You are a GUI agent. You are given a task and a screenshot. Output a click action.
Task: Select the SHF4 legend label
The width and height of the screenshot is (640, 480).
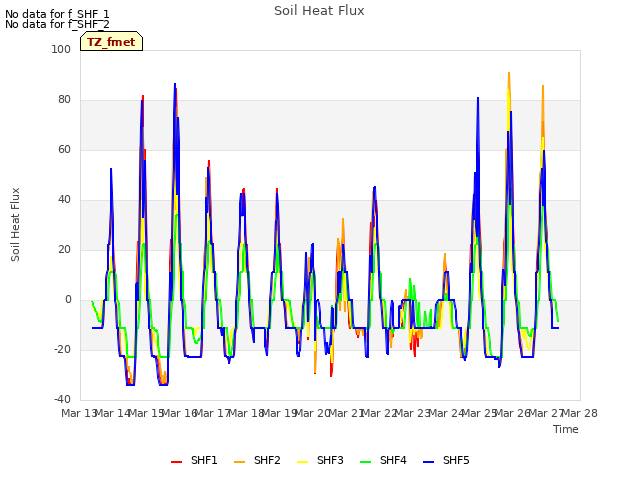click(393, 460)
